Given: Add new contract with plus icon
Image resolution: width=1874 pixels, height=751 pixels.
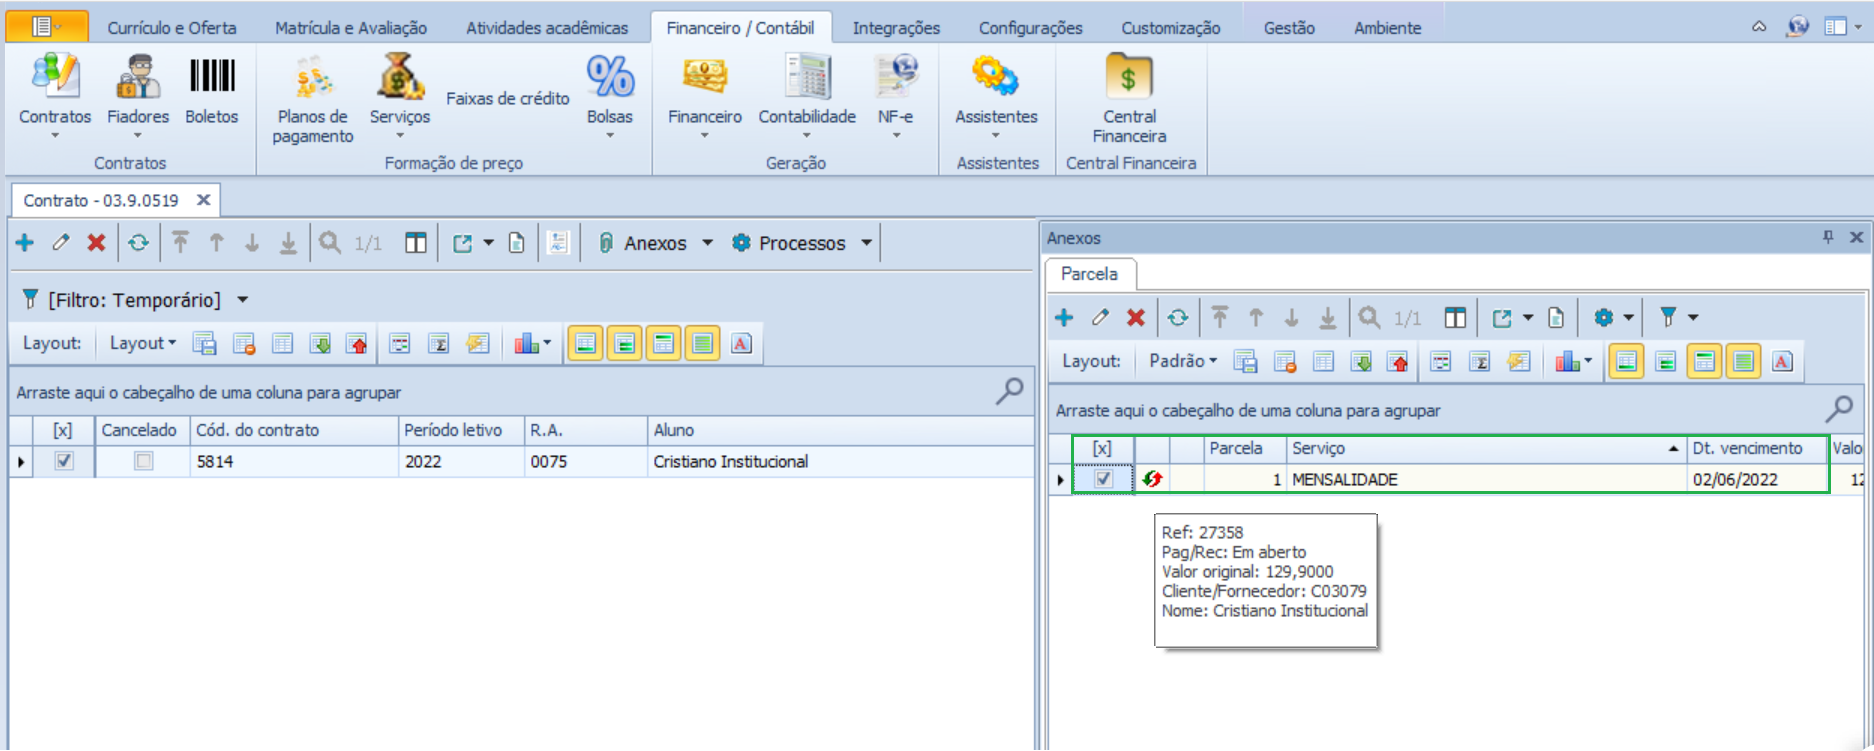Looking at the screenshot, I should (25, 243).
